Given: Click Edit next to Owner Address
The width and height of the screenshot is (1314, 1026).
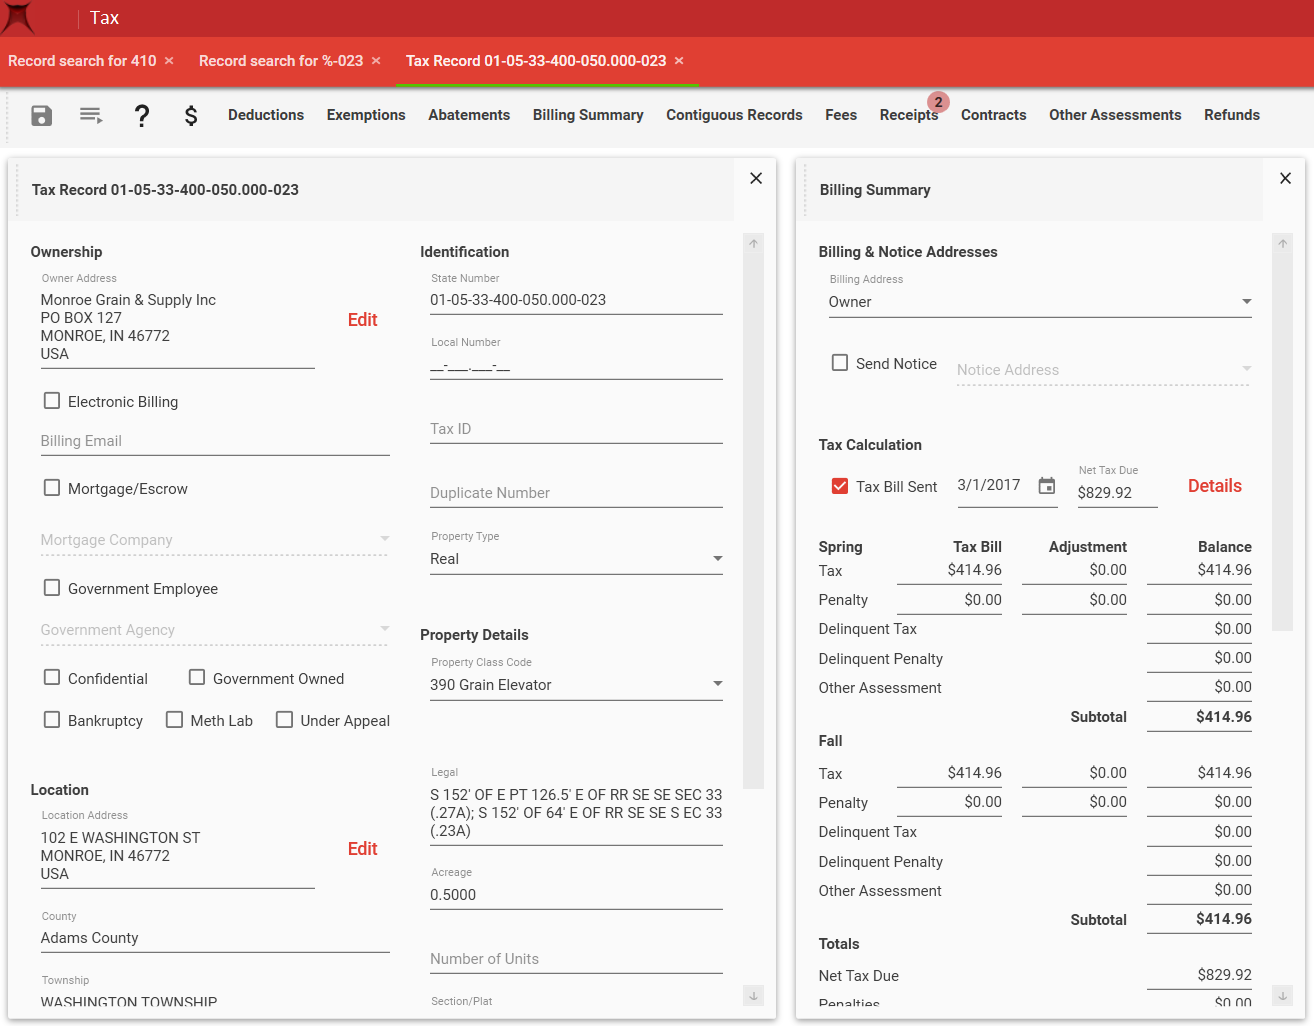Looking at the screenshot, I should pos(362,320).
